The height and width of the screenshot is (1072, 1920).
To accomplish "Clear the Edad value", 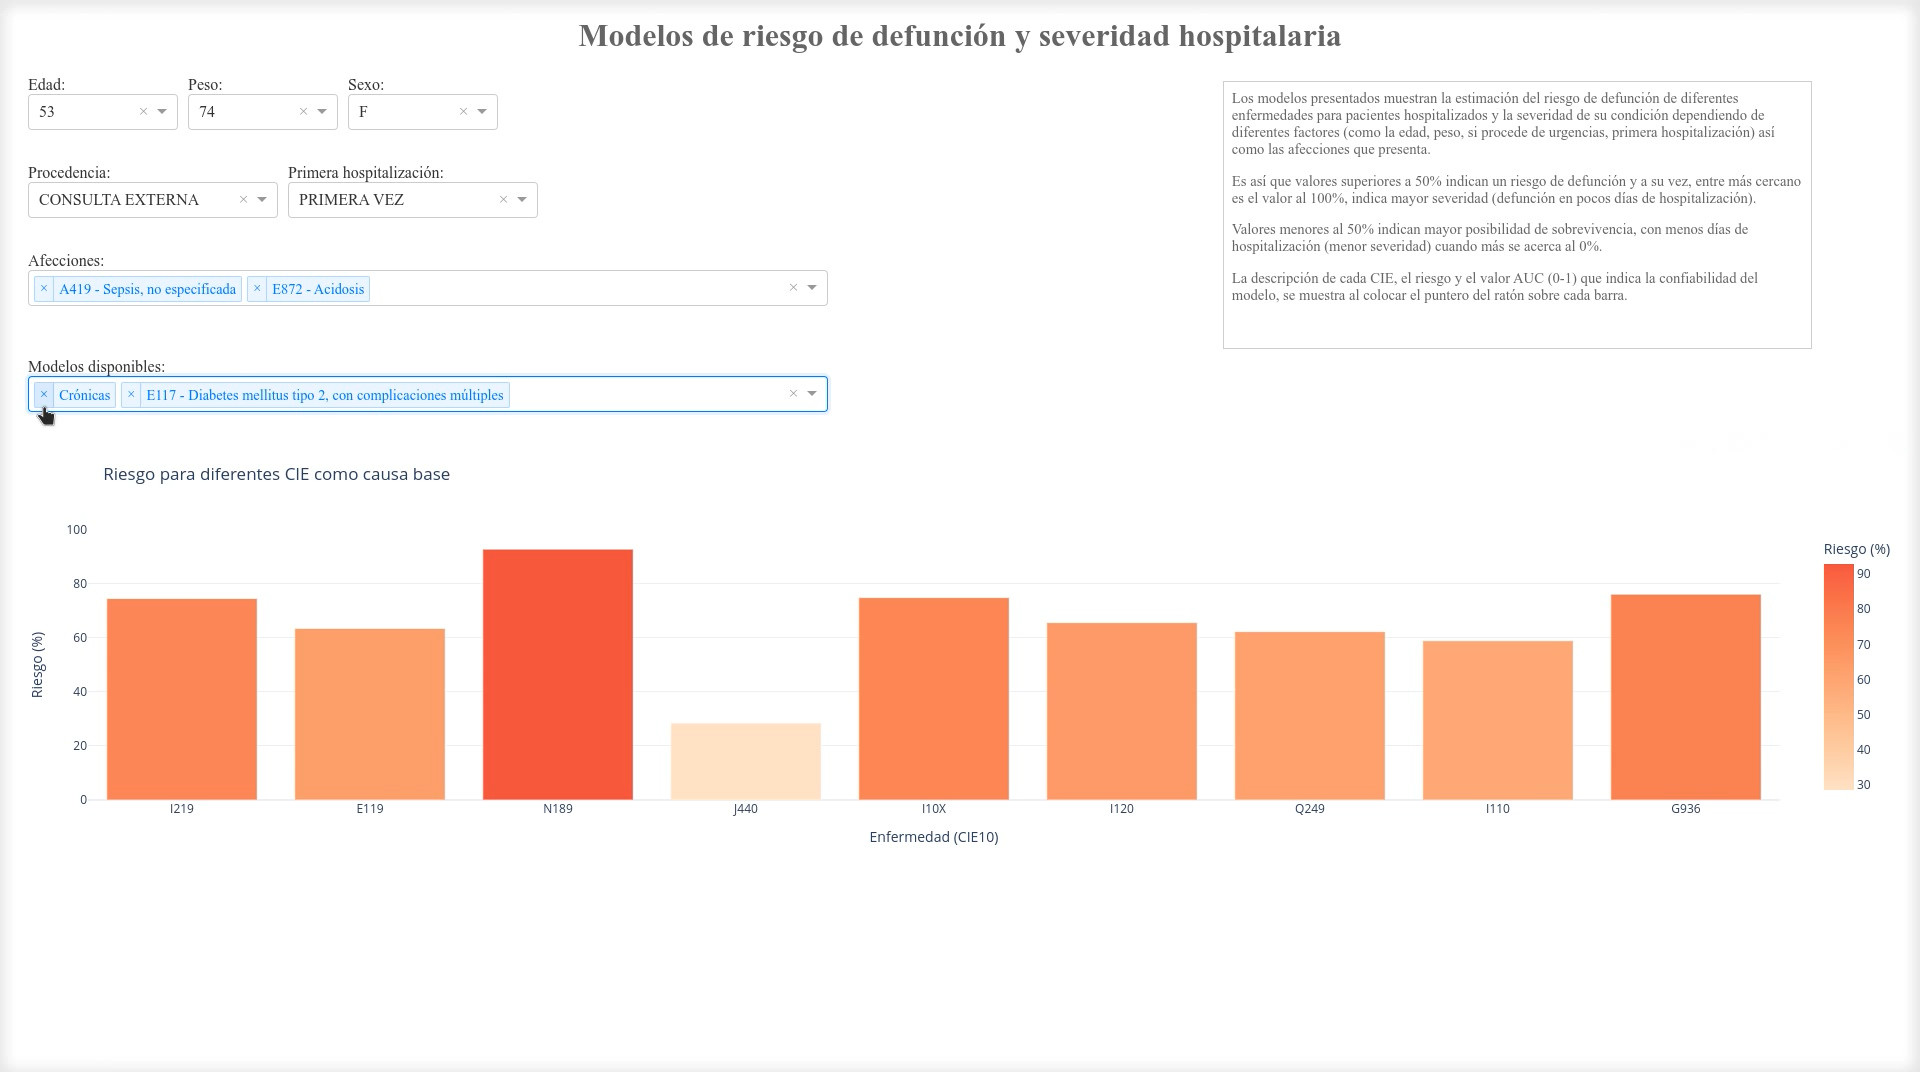I will 143,112.
